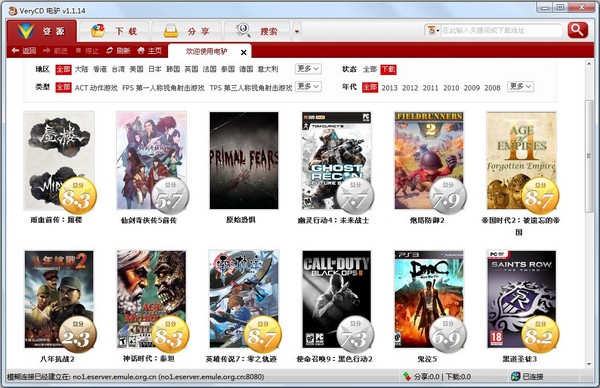This screenshot has height=388, width=600.
Task: Open the 八年抗战2 cover
Action: 59,299
